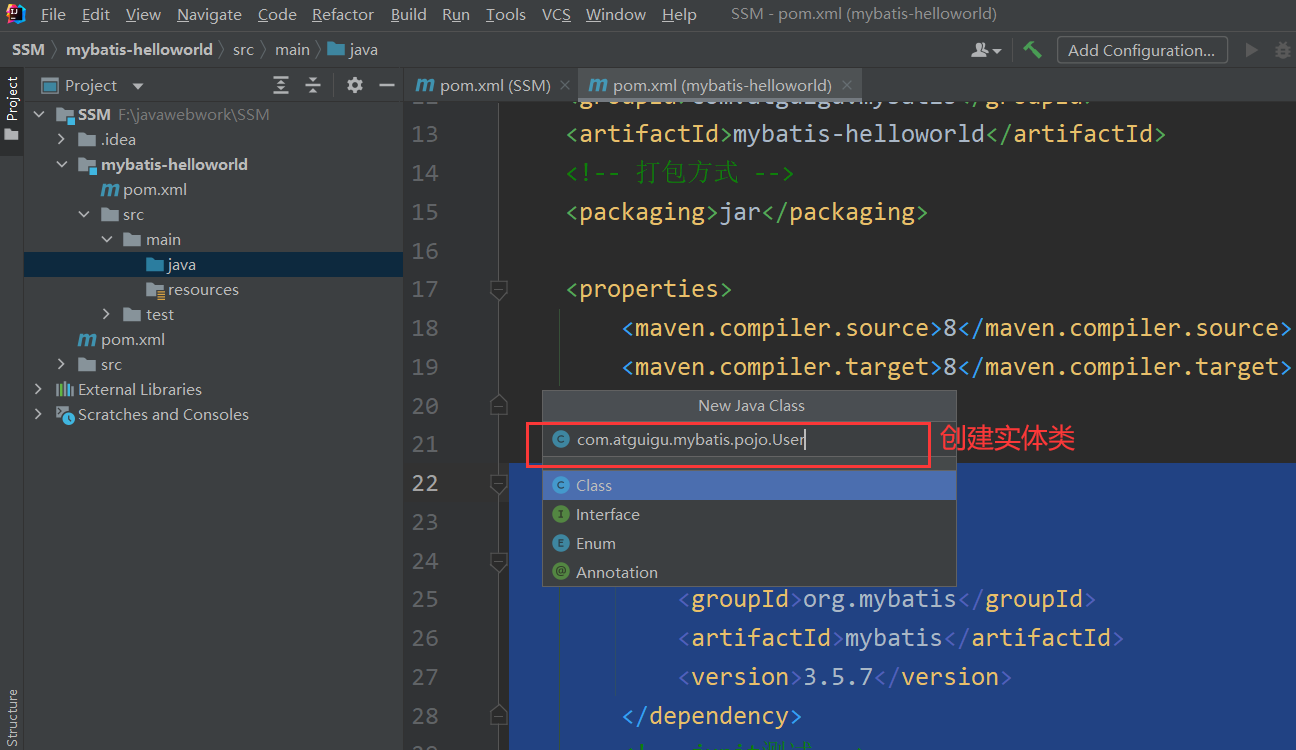Click mybatis-helloworld breadcrumb
The image size is (1296, 750).
click(x=139, y=49)
